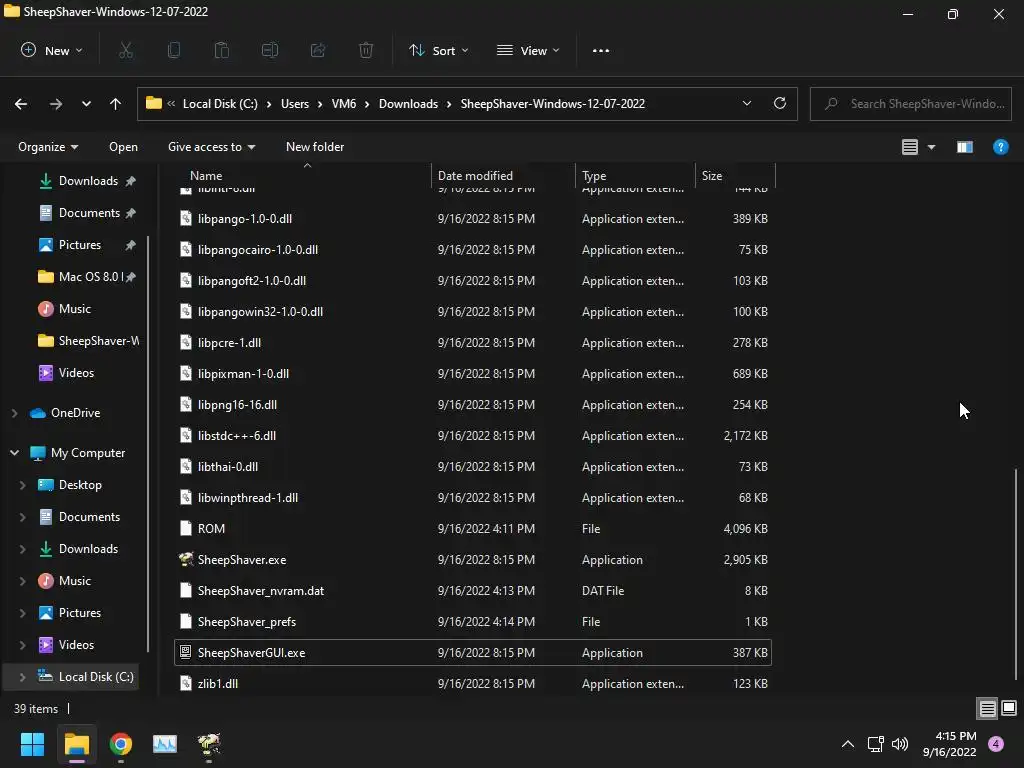The height and width of the screenshot is (768, 1024).
Task: Click the Paste clipboard icon
Action: [x=222, y=50]
